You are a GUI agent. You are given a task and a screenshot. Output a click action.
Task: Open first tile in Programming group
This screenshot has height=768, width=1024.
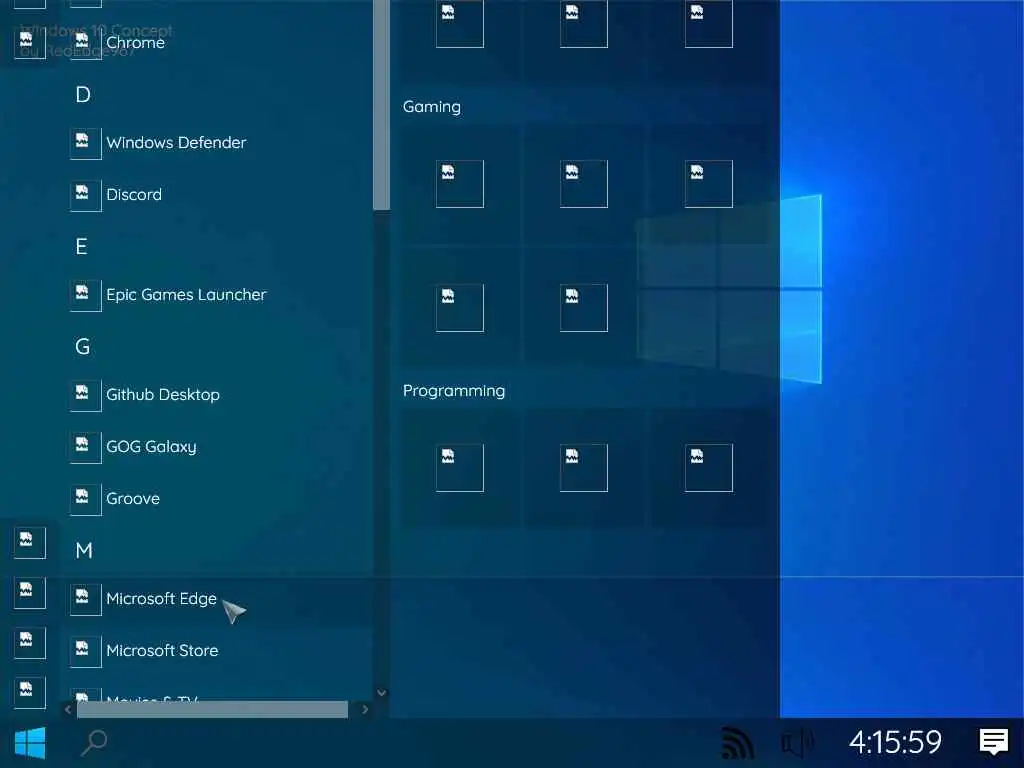coord(460,468)
